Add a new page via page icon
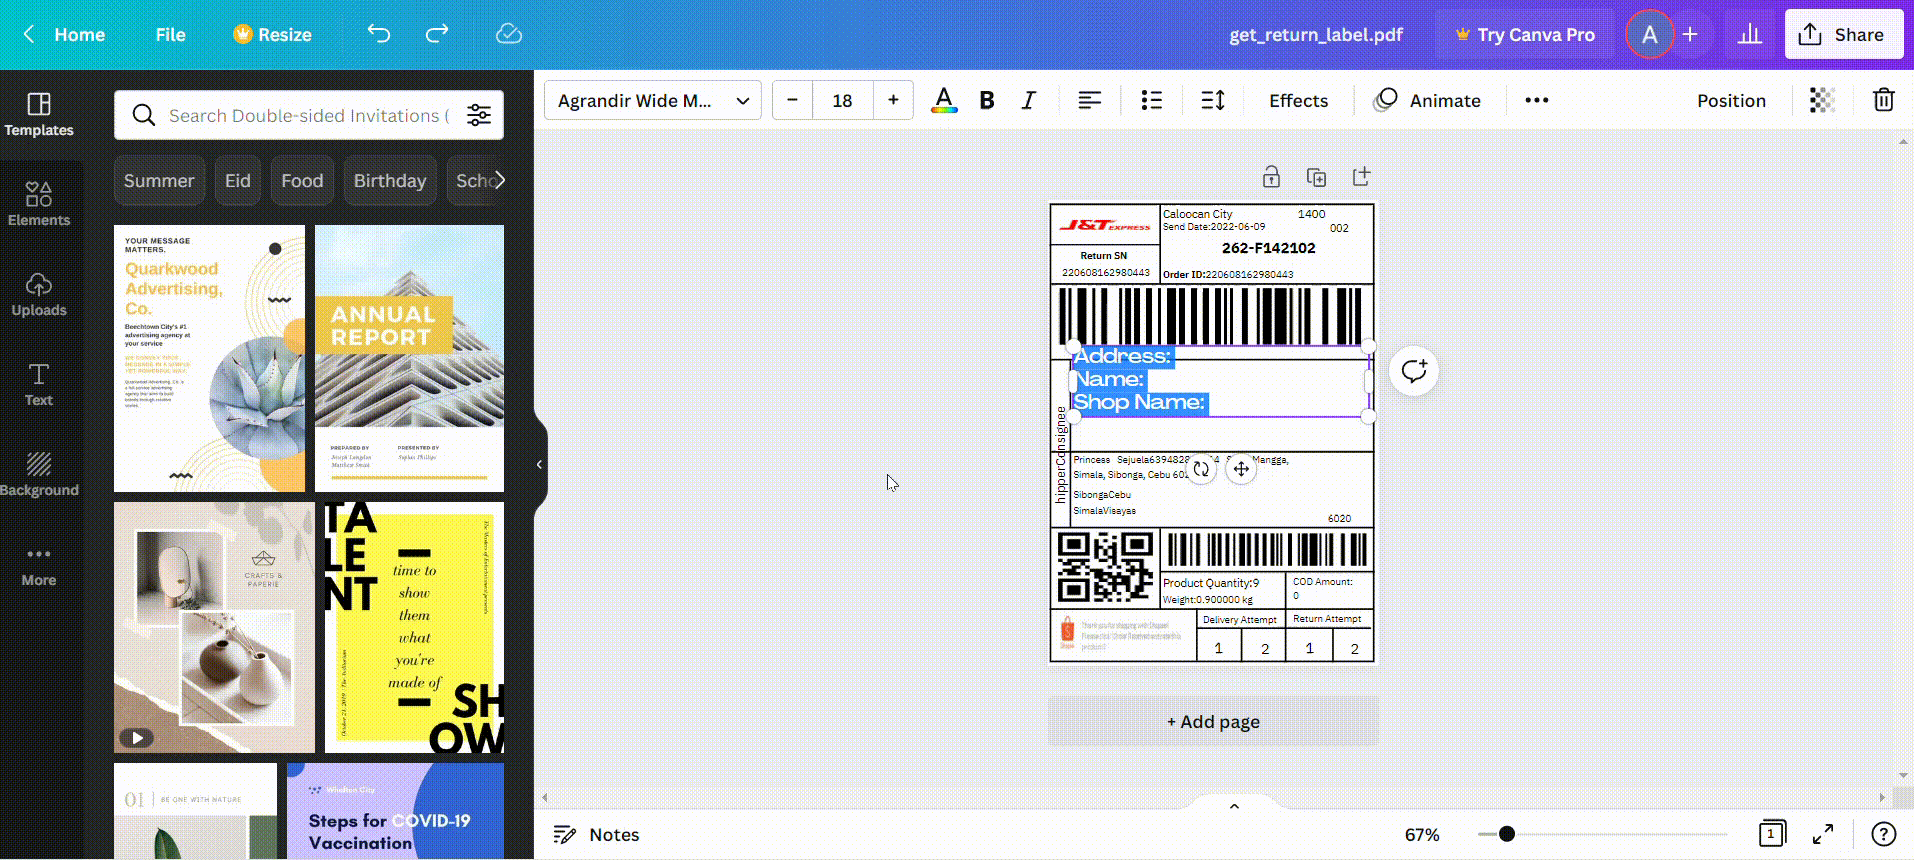The width and height of the screenshot is (1914, 860). tap(1361, 177)
